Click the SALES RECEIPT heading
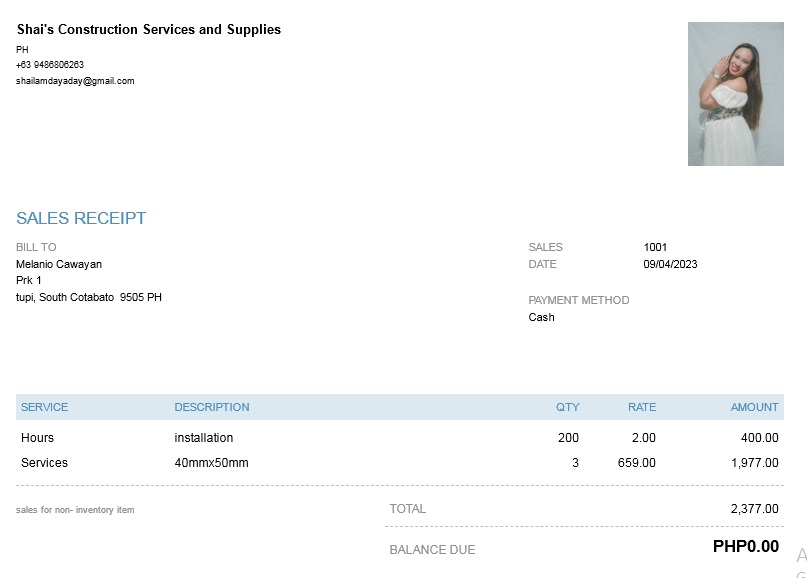Image resolution: width=807 pixels, height=578 pixels. 81,218
